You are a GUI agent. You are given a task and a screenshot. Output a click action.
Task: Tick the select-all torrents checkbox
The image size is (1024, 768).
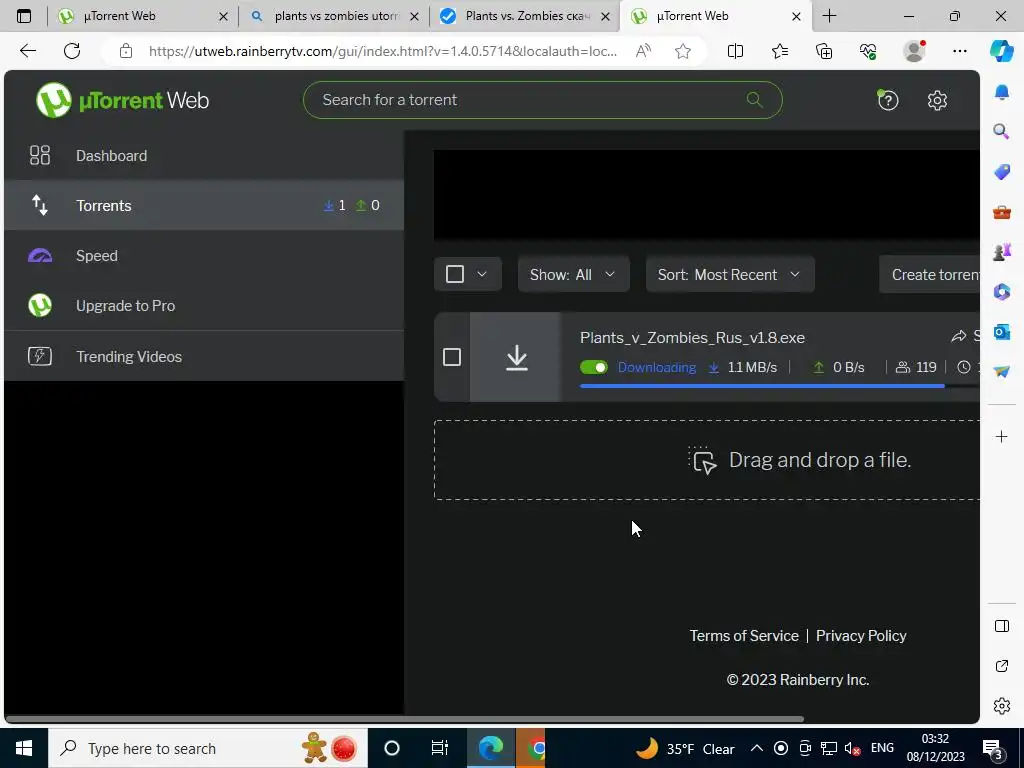pos(455,274)
